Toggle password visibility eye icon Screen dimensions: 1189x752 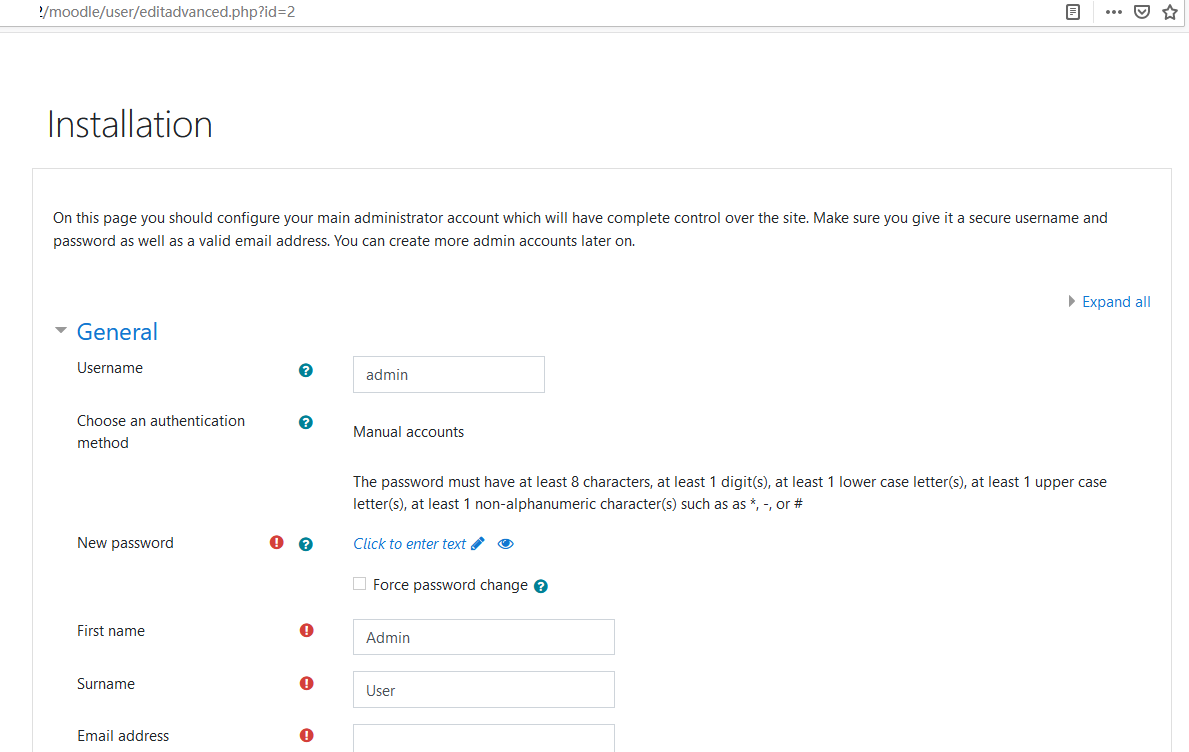click(x=506, y=544)
